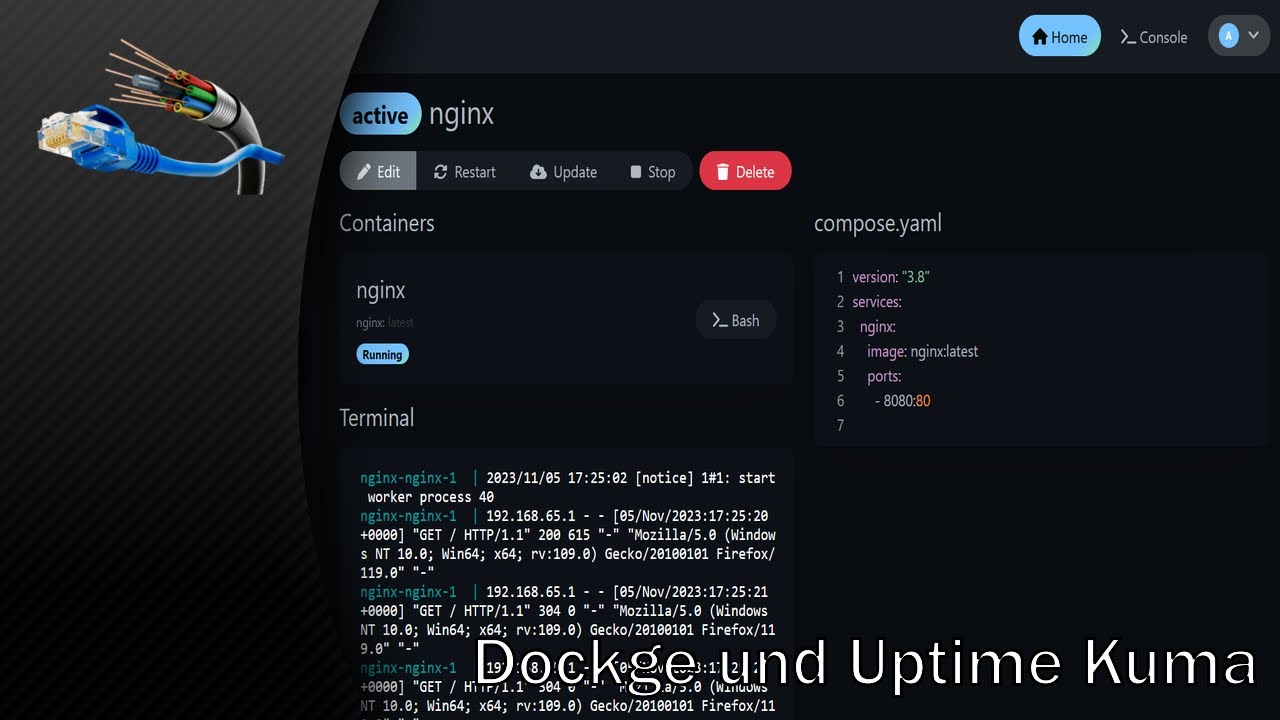The image size is (1280, 720).
Task: Click the profile avatar icon
Action: pyautogui.click(x=1229, y=36)
